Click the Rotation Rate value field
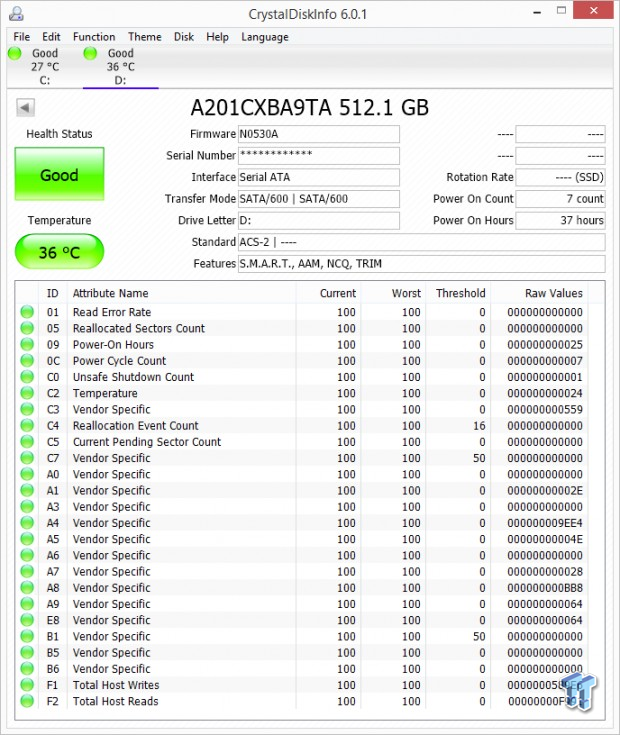 coord(560,177)
